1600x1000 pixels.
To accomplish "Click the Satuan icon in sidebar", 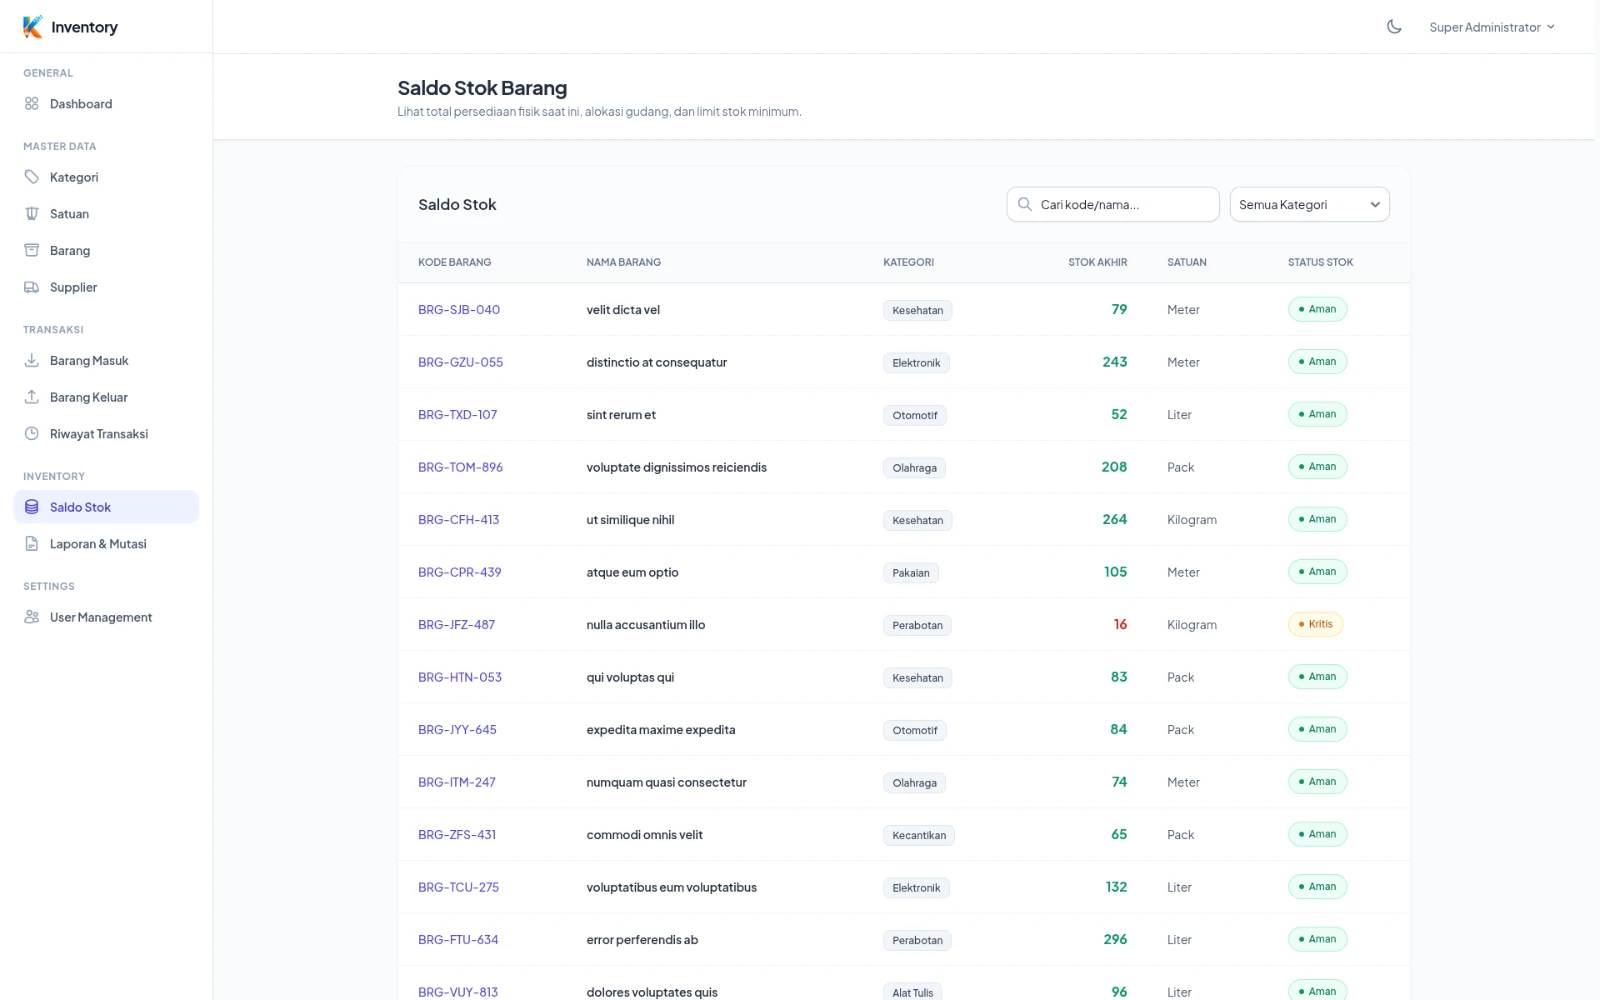I will (x=32, y=214).
